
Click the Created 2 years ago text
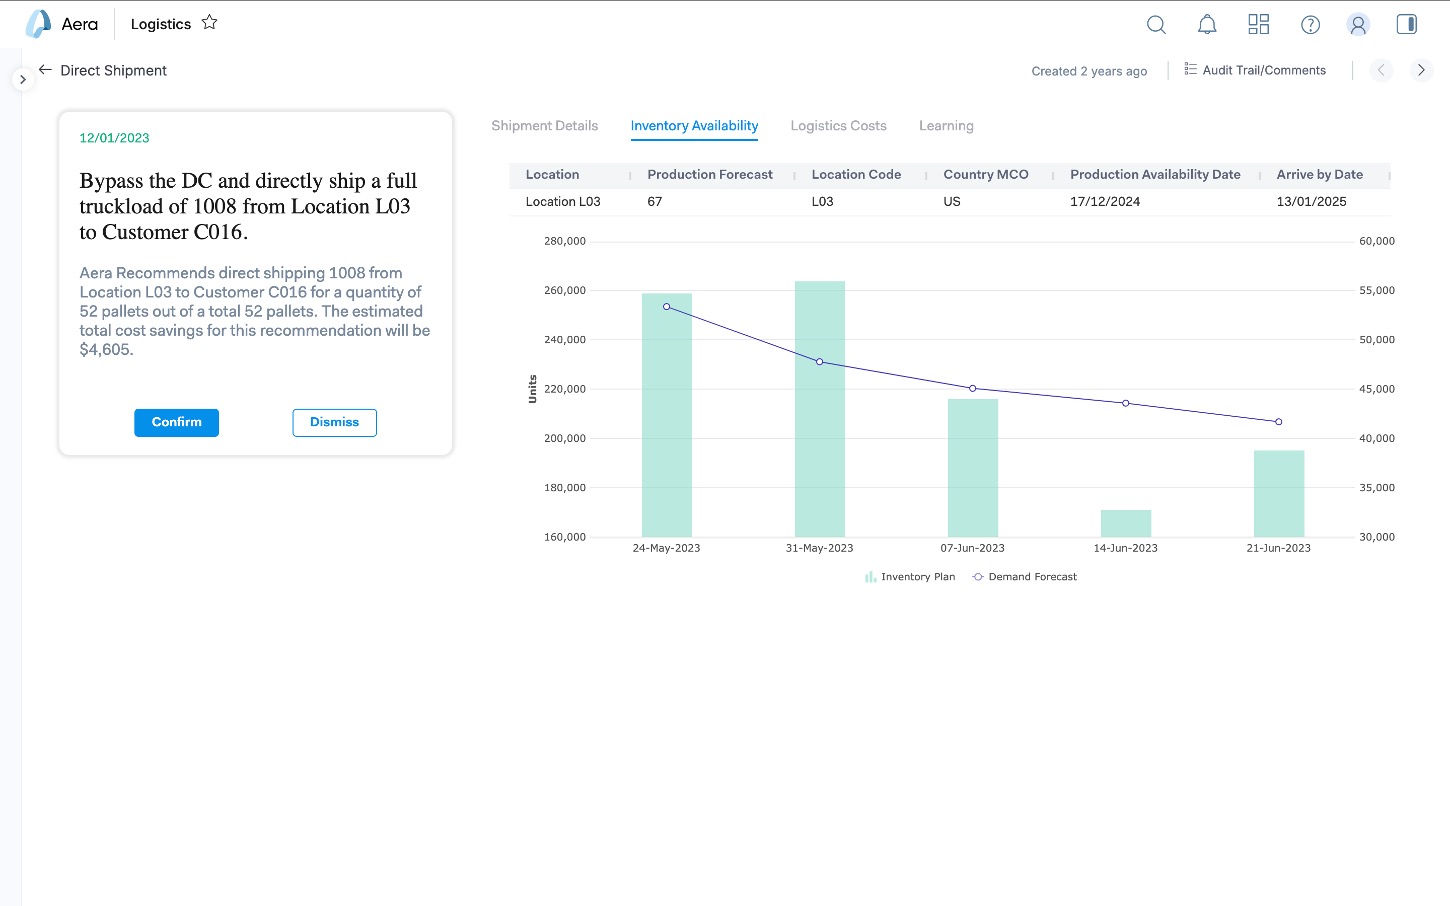1089,71
